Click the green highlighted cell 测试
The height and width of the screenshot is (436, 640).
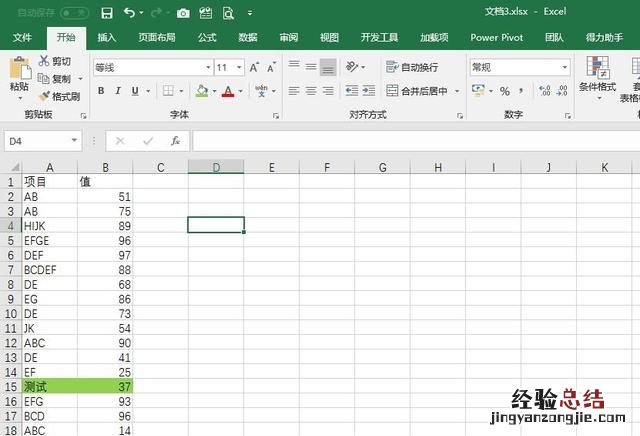(49, 386)
